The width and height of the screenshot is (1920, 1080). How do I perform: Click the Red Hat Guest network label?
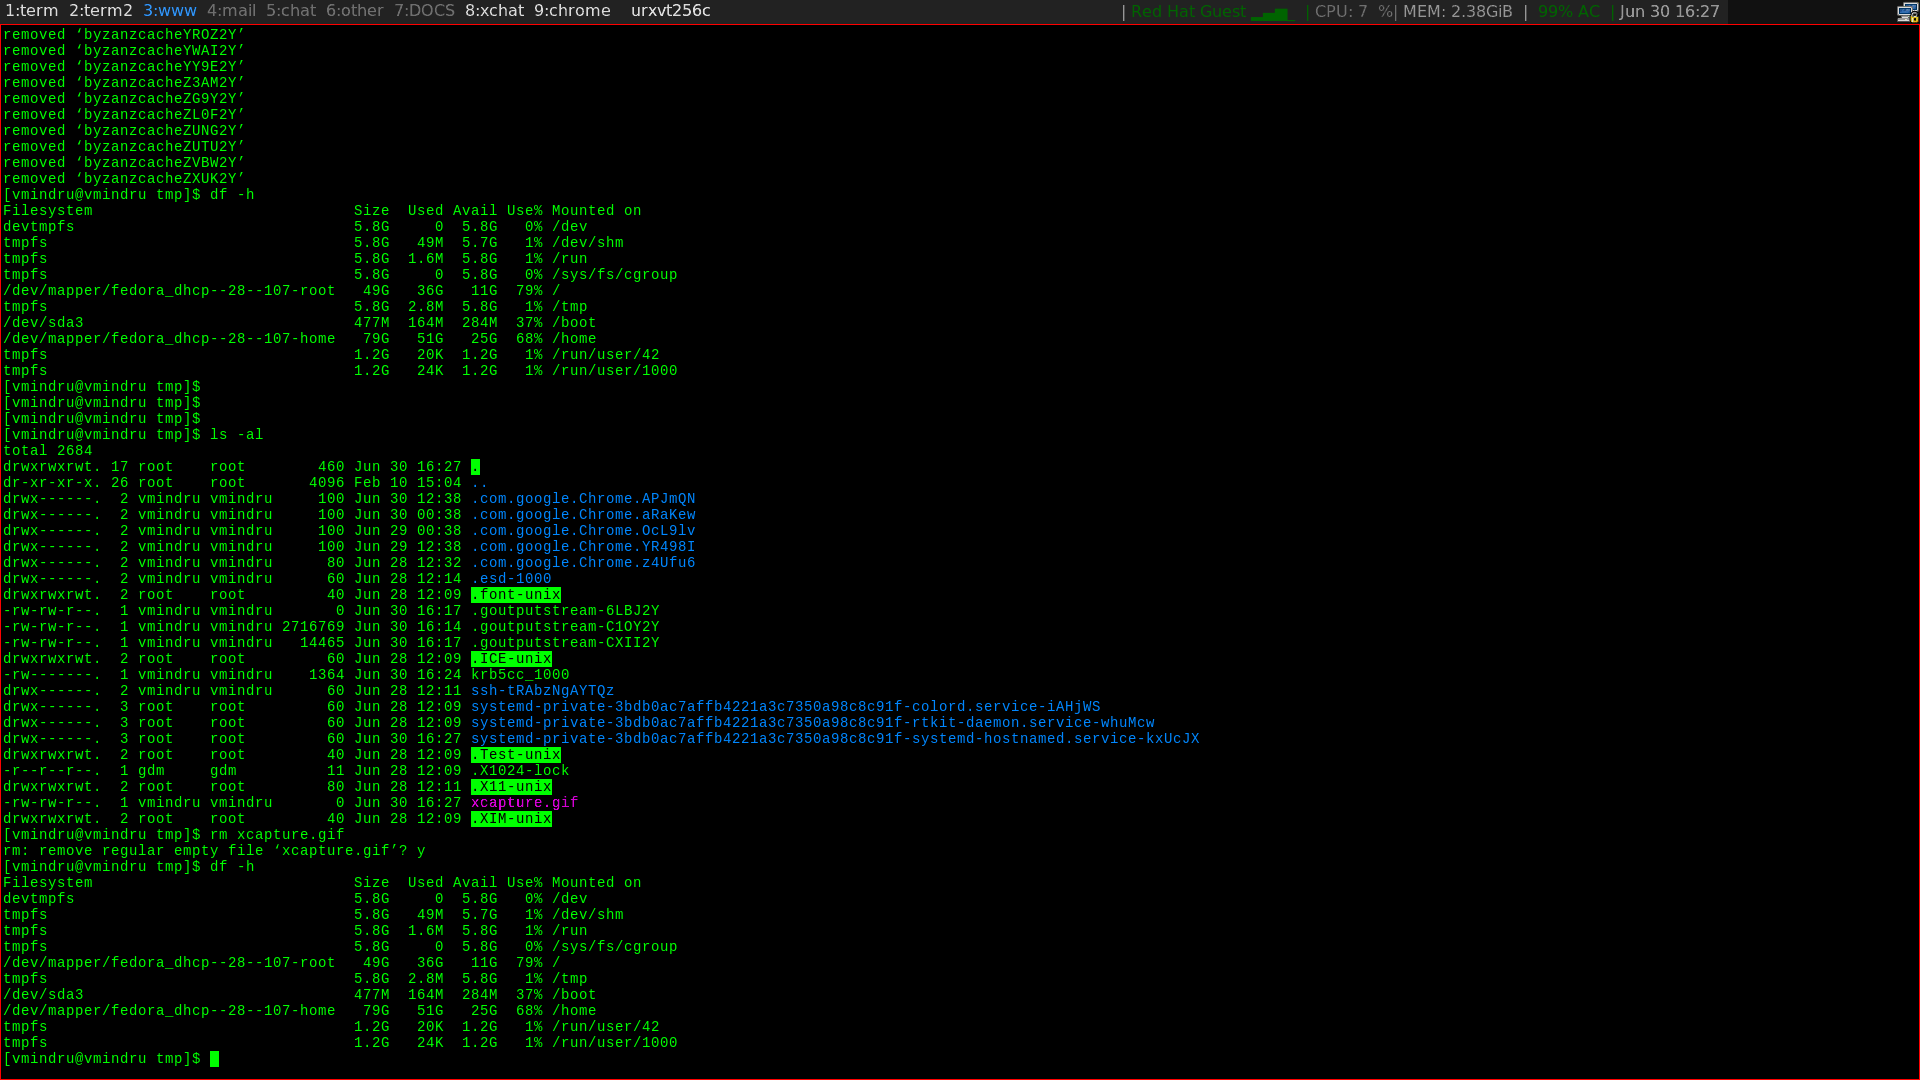[x=1188, y=12]
